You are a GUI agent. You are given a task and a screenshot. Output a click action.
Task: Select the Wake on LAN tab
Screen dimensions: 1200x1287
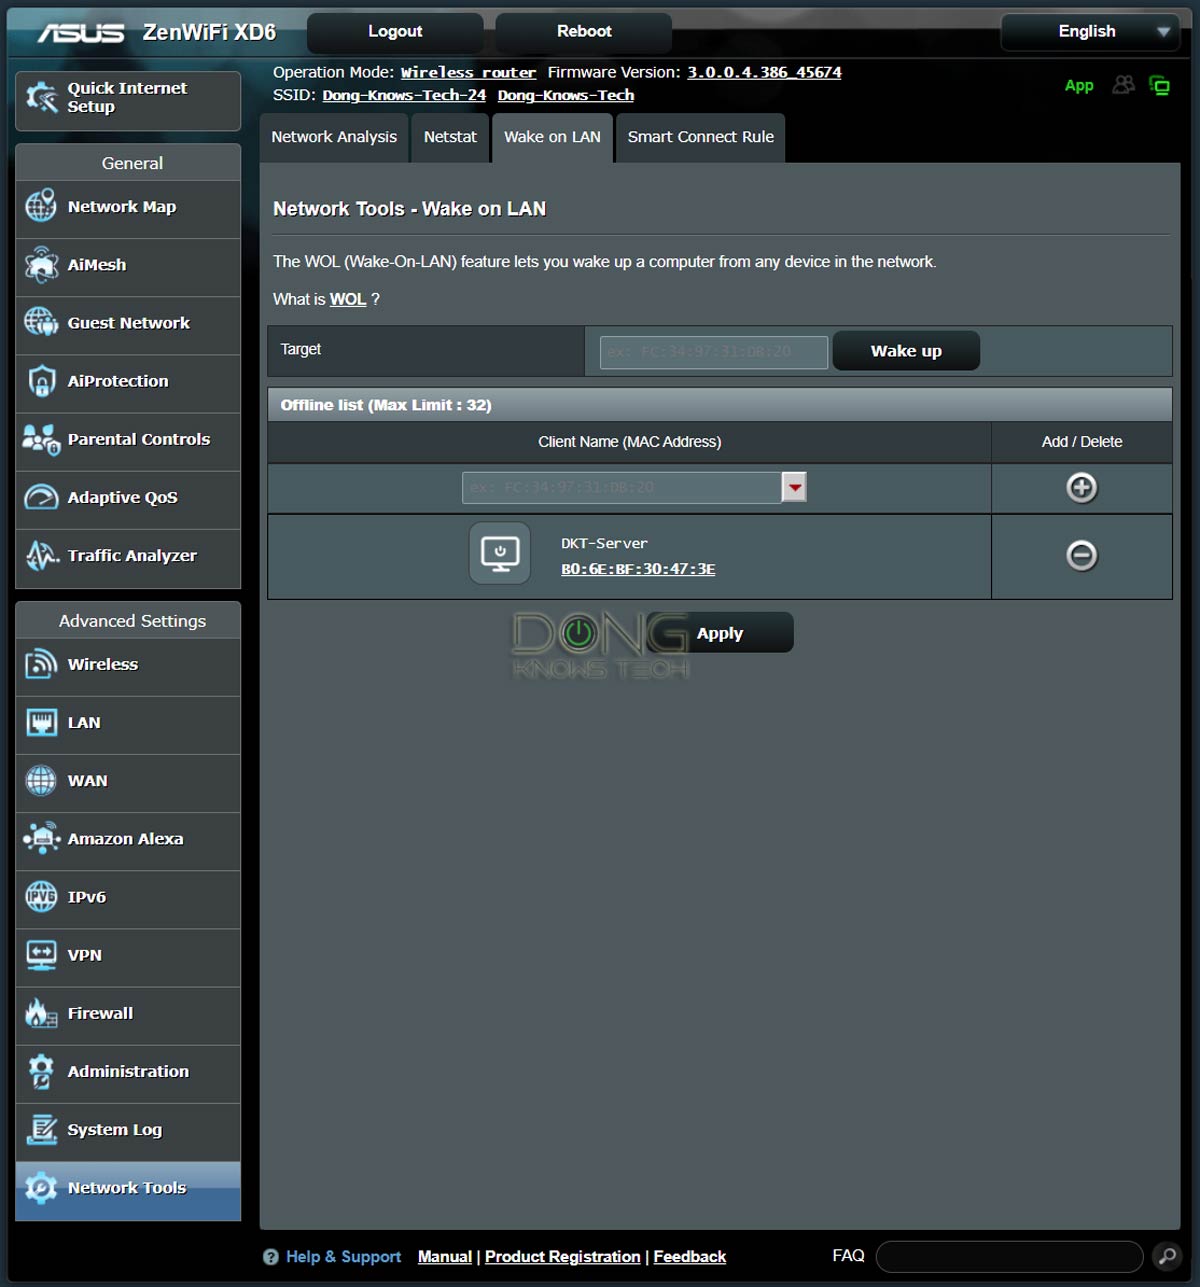click(552, 137)
